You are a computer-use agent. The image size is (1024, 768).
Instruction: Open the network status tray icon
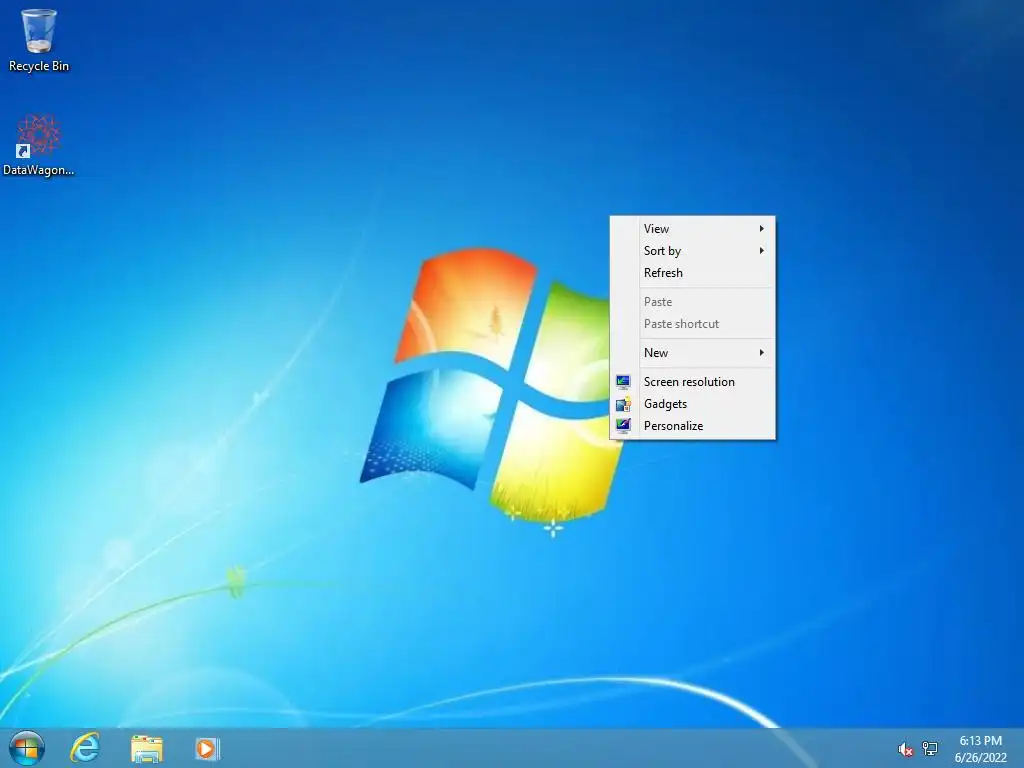930,748
